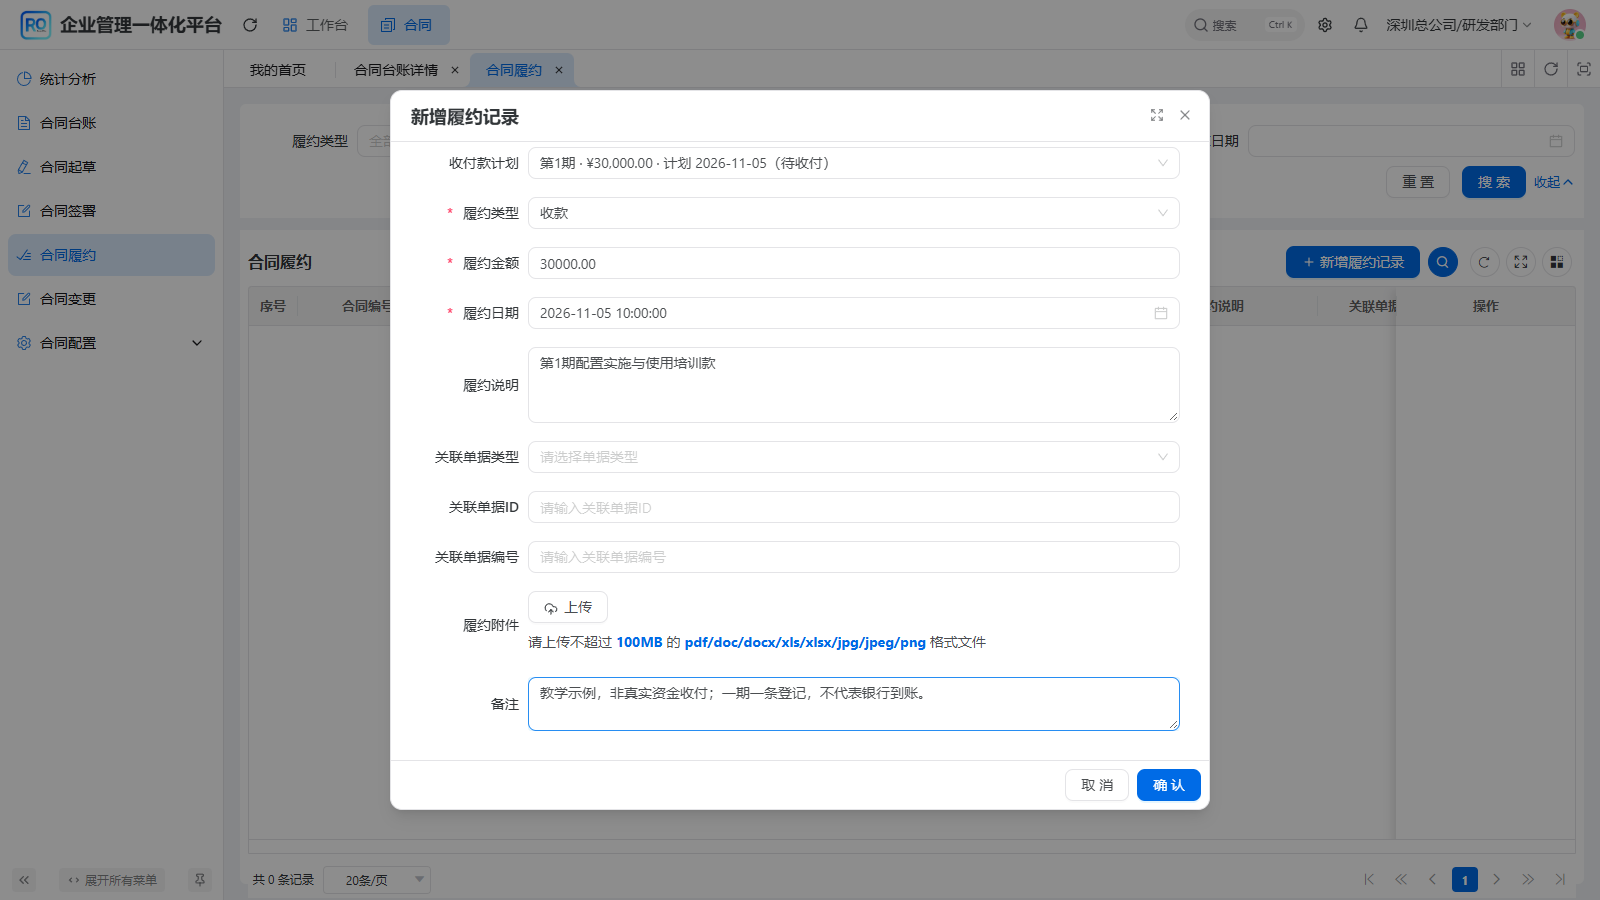The width and height of the screenshot is (1600, 900).
Task: Click into the 关联单据编号 input
Action: point(853,557)
